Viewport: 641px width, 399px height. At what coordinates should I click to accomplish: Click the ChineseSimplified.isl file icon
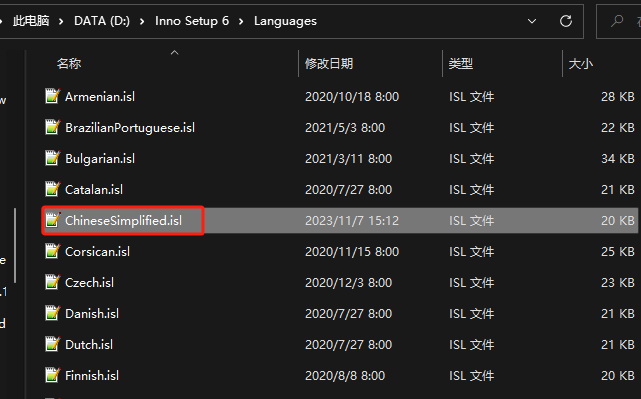coord(52,221)
